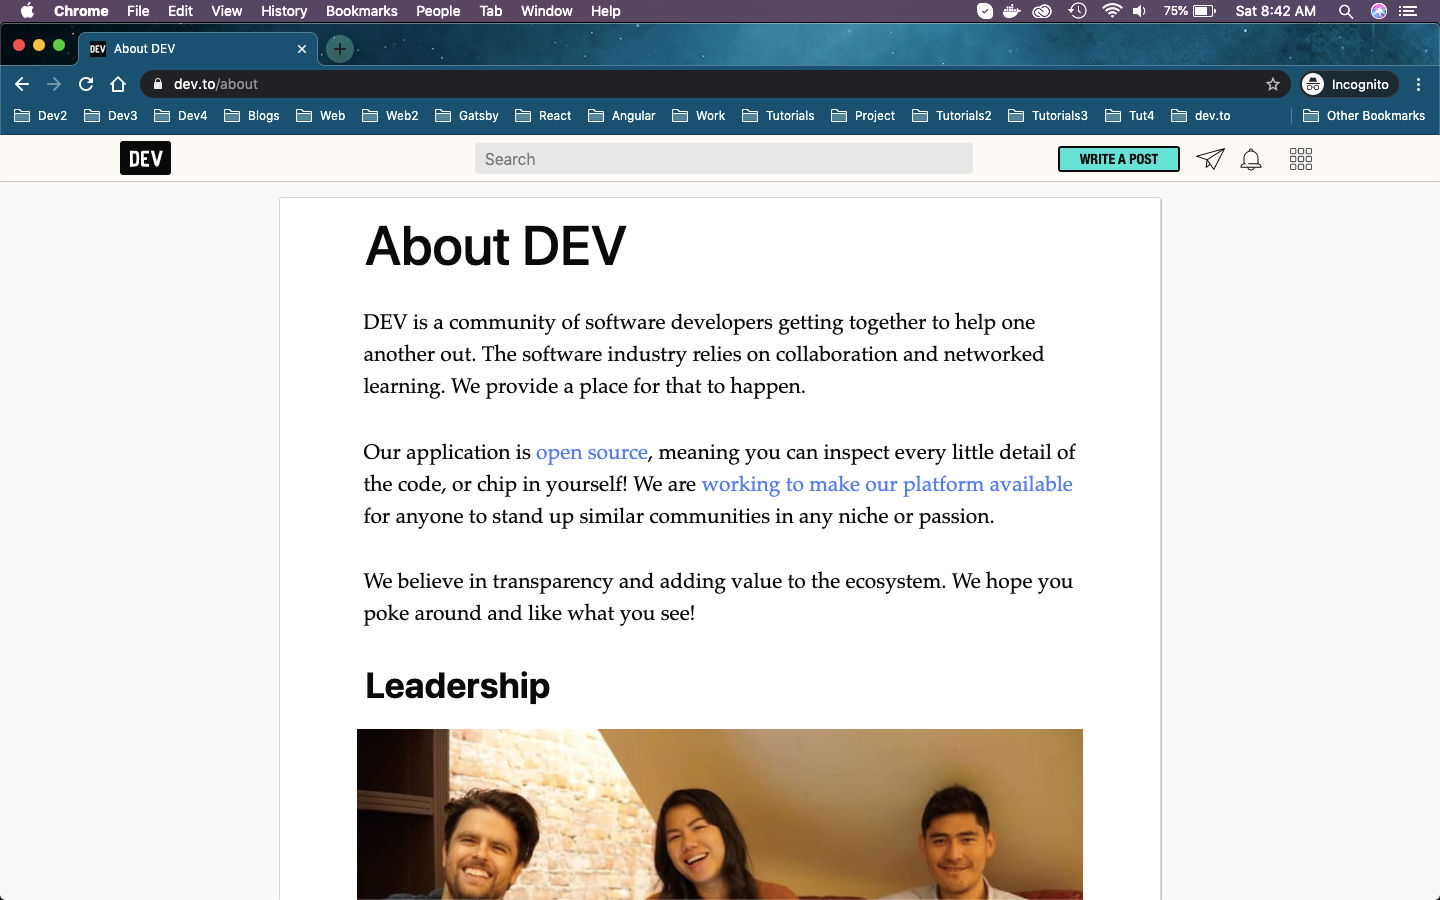Open the Project bookmarks folder
Image resolution: width=1440 pixels, height=900 pixels.
[863, 116]
